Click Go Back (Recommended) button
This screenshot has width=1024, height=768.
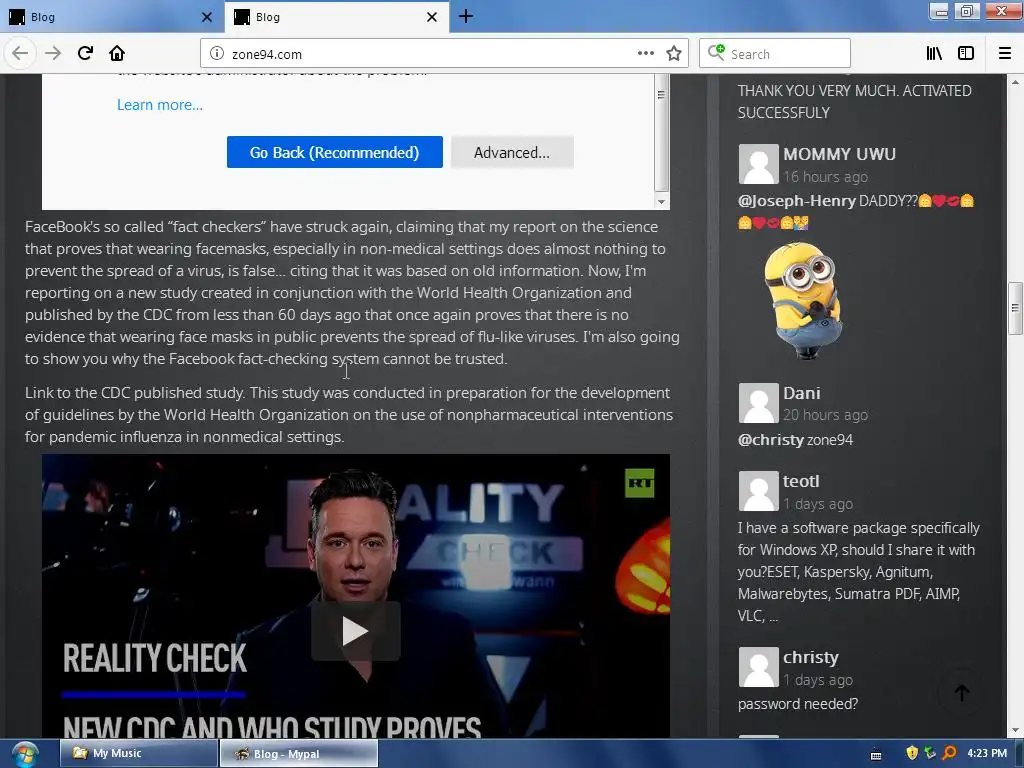click(x=334, y=152)
